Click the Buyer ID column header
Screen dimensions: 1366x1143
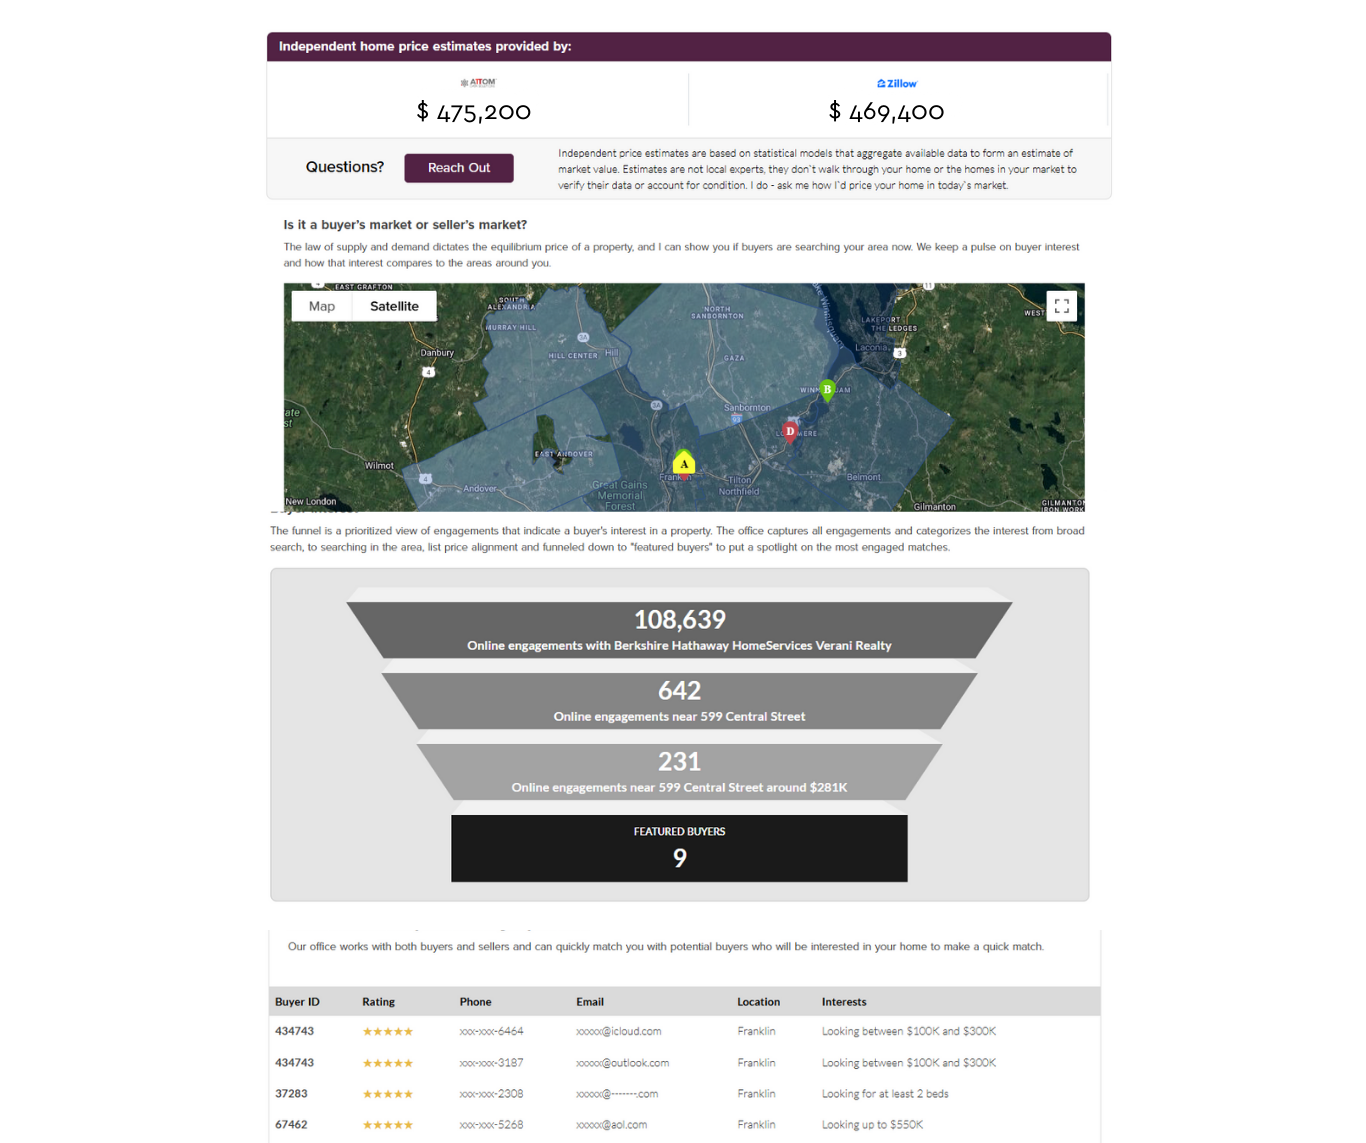pos(297,1002)
